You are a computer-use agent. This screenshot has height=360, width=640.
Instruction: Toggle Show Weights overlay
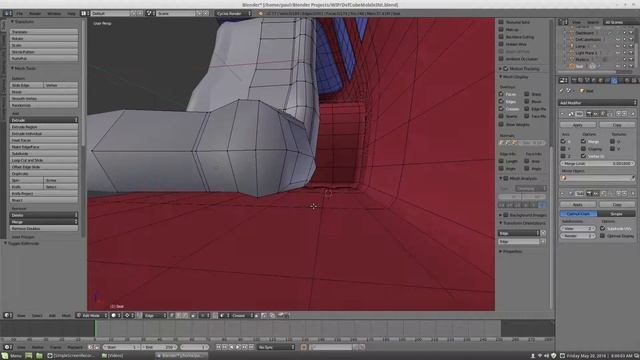point(501,124)
